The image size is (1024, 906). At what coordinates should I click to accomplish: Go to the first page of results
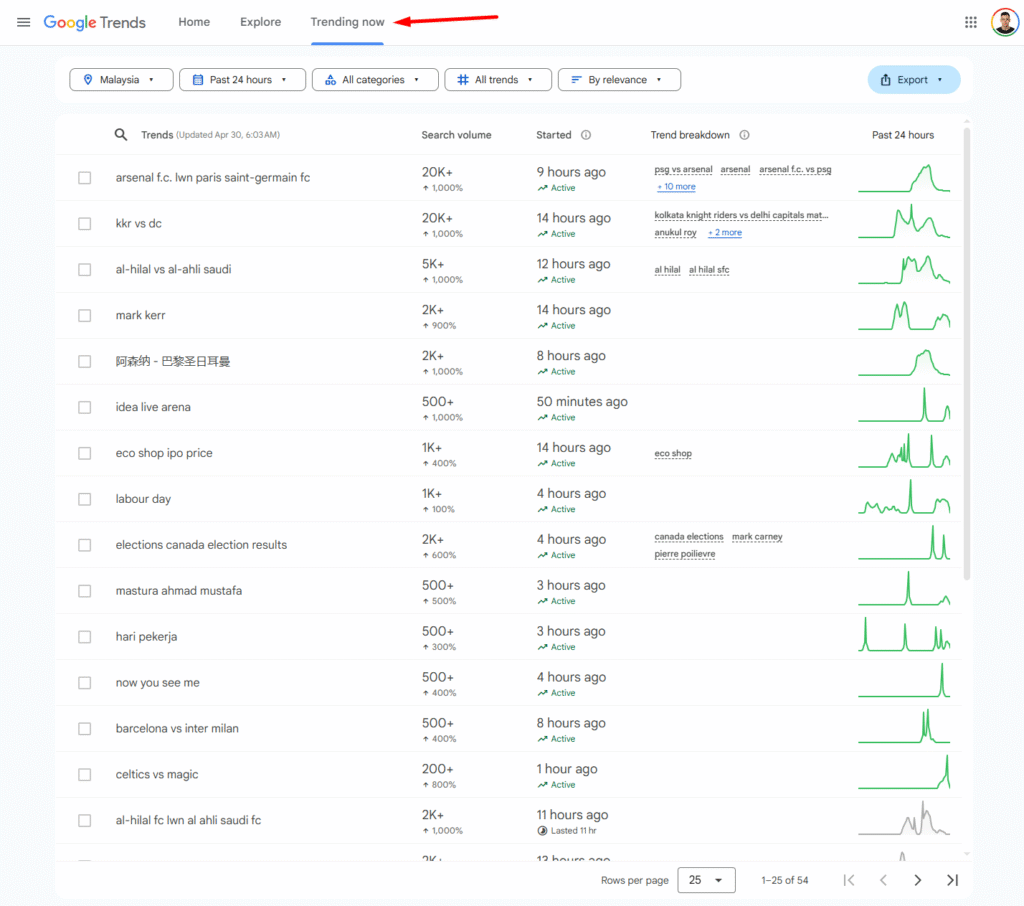pyautogui.click(x=849, y=880)
